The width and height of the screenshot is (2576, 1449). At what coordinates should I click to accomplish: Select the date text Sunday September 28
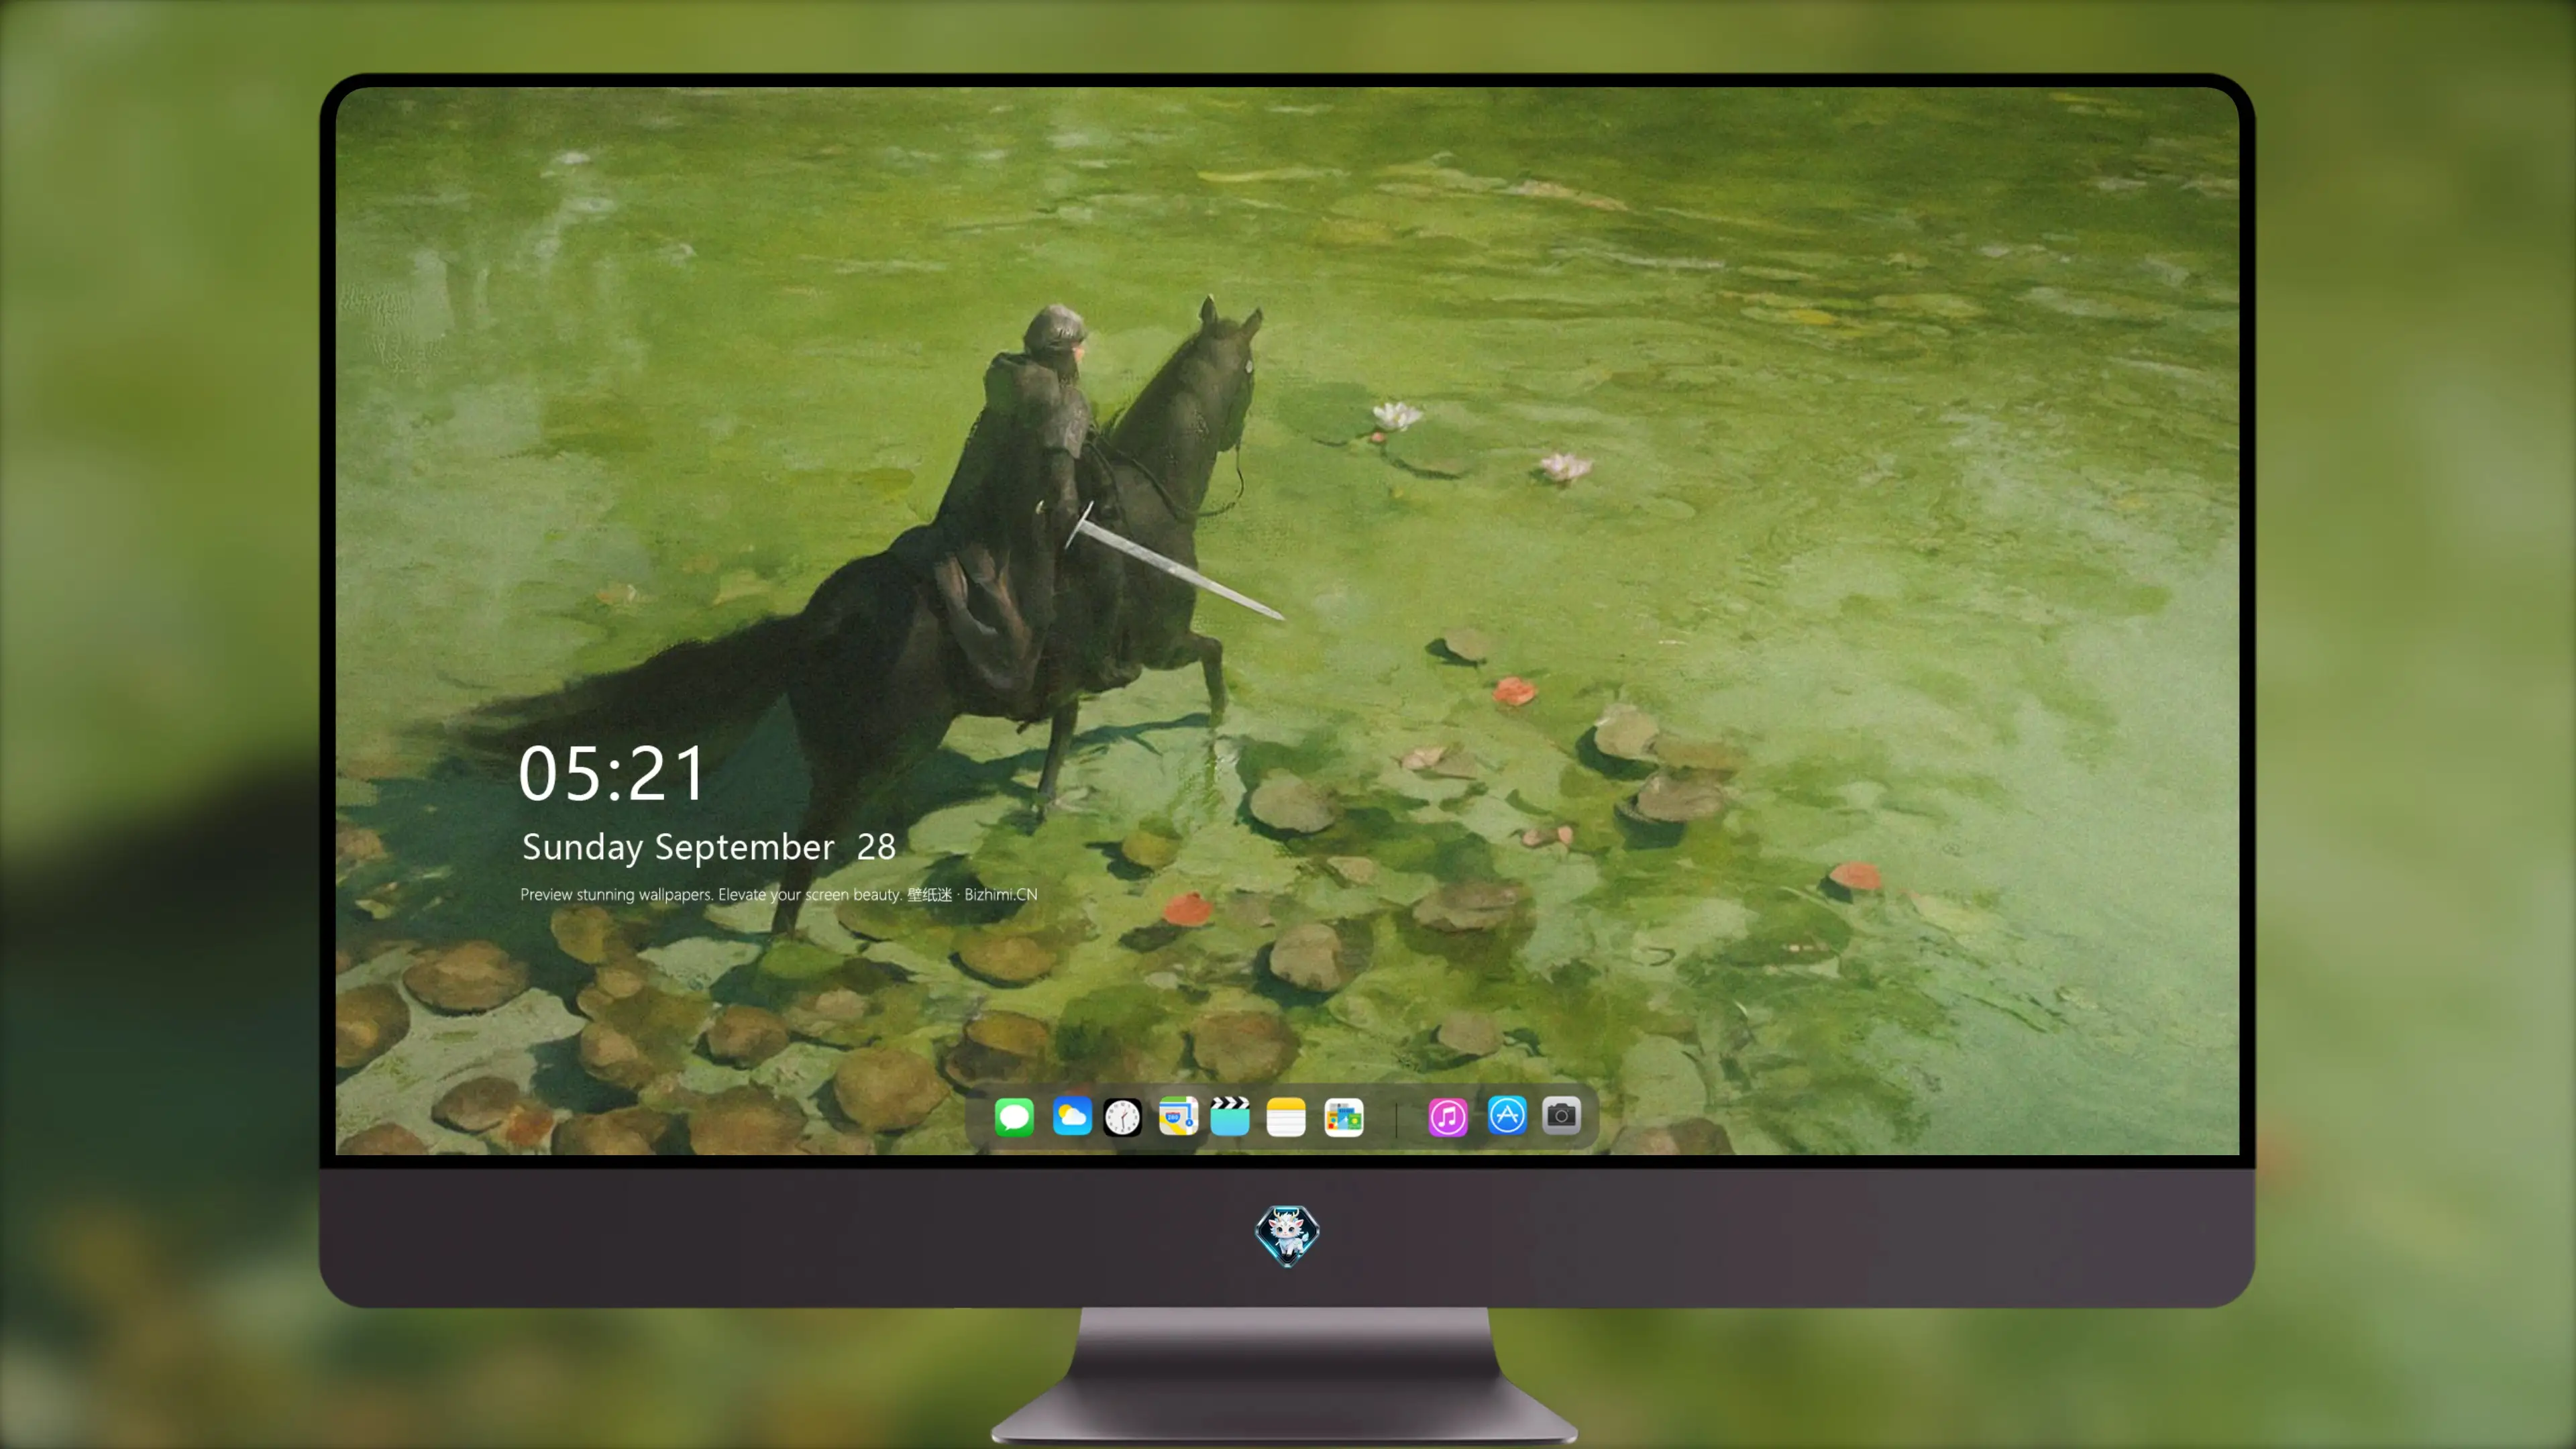[x=709, y=847]
